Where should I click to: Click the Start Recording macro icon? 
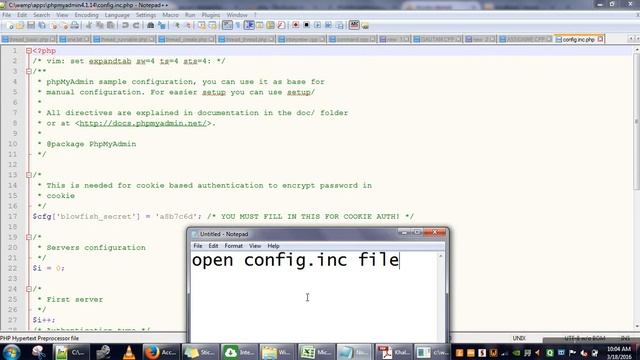click(x=296, y=25)
